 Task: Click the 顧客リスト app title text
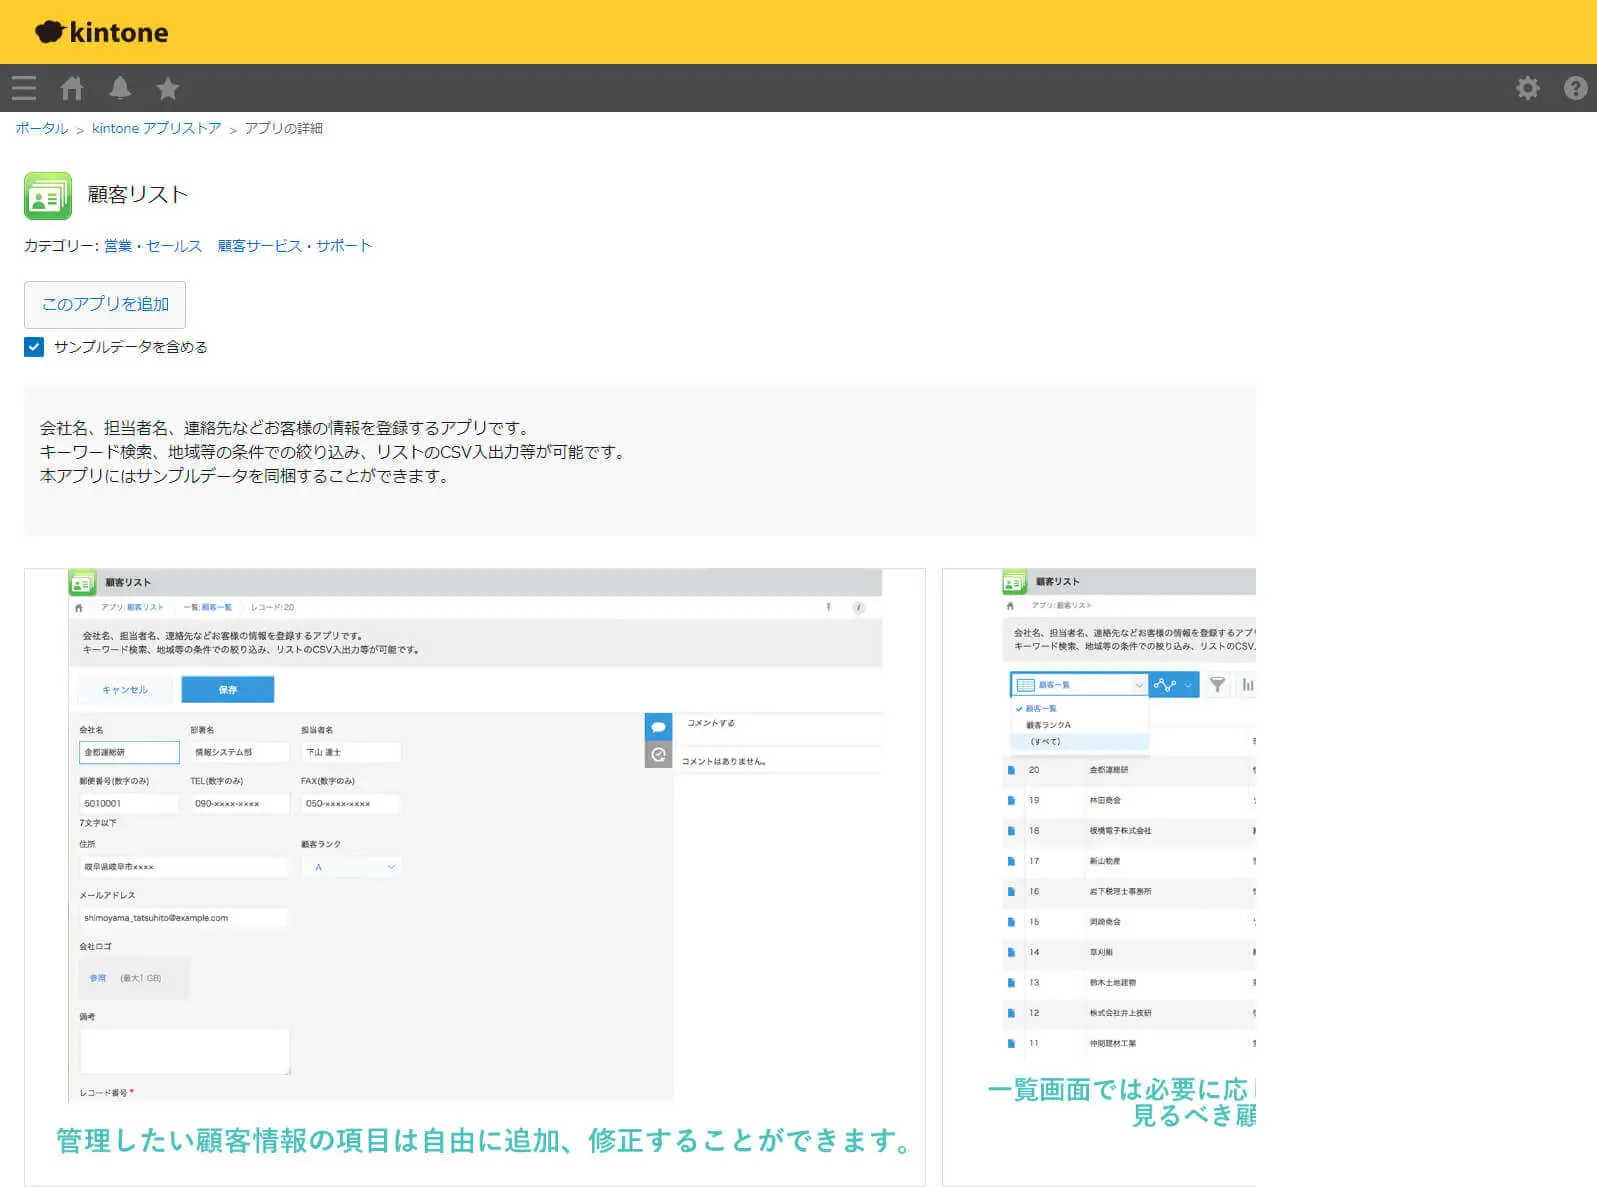coord(138,195)
